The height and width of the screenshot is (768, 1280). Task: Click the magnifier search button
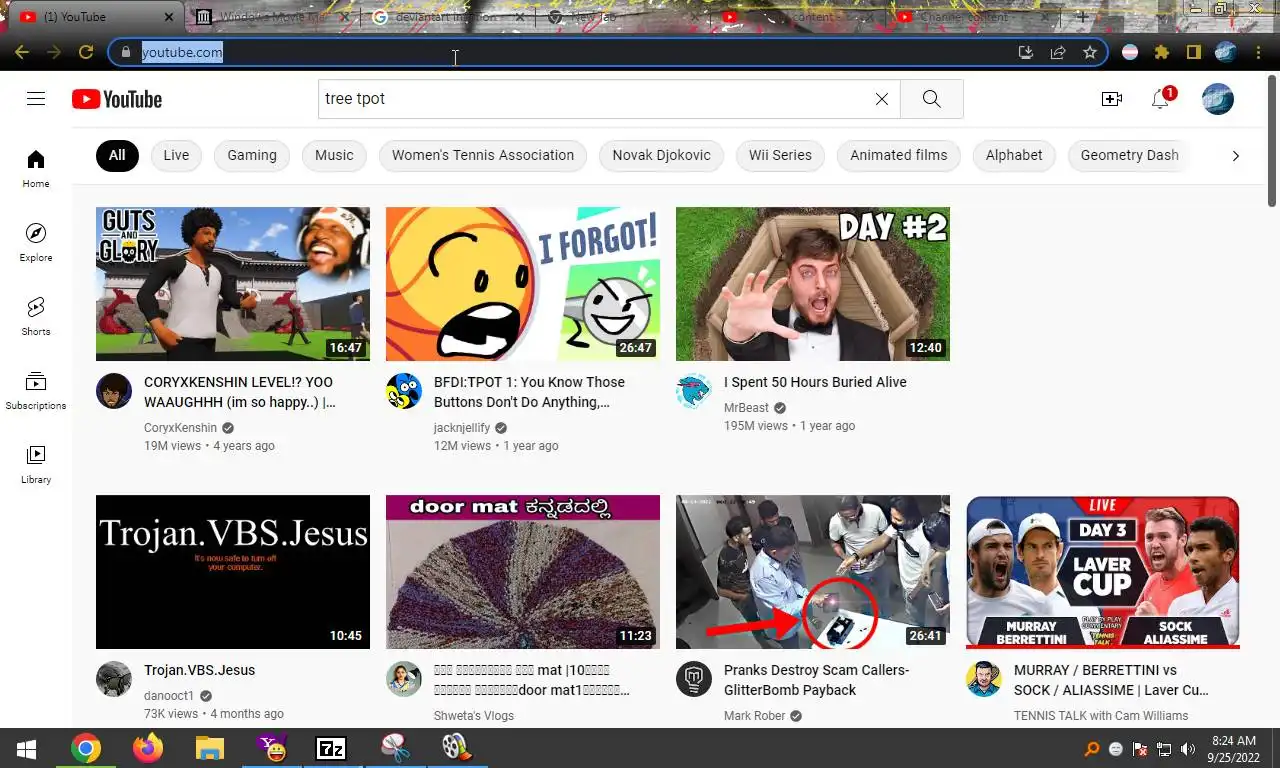[931, 99]
